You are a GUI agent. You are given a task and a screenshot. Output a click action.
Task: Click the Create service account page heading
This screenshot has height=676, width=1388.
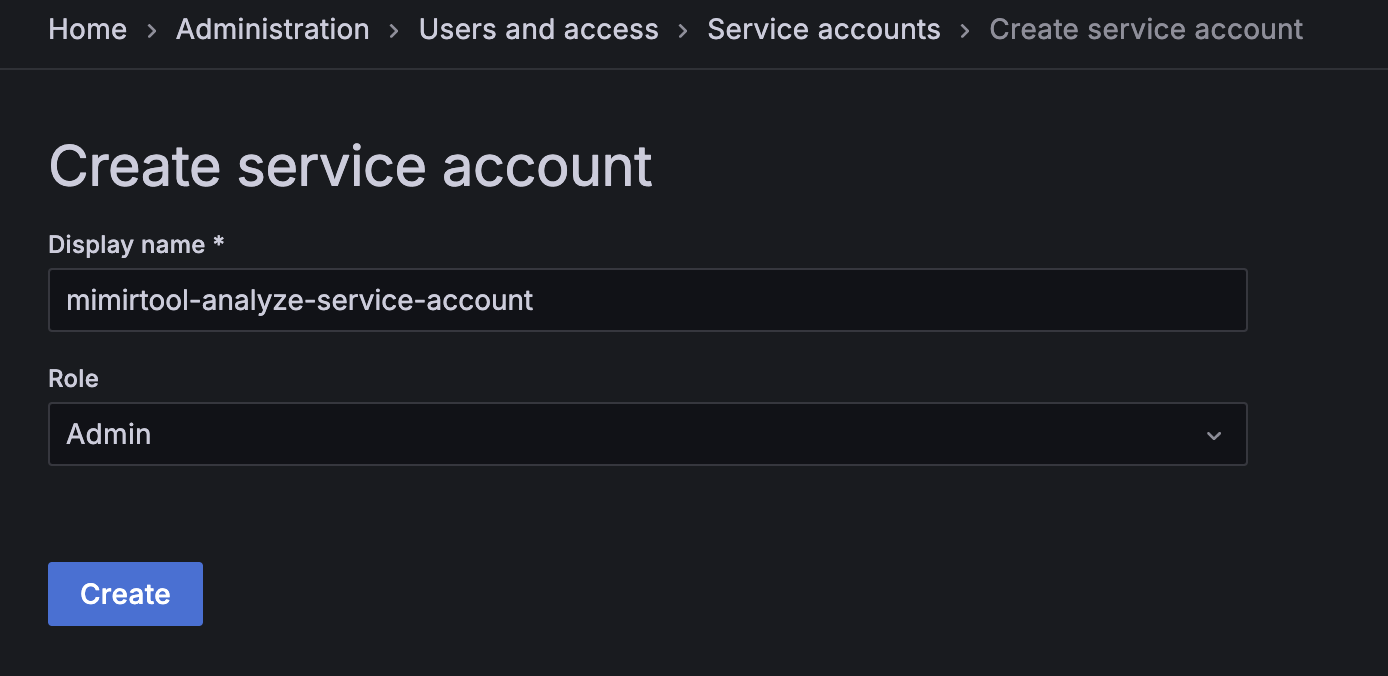pyautogui.click(x=349, y=165)
